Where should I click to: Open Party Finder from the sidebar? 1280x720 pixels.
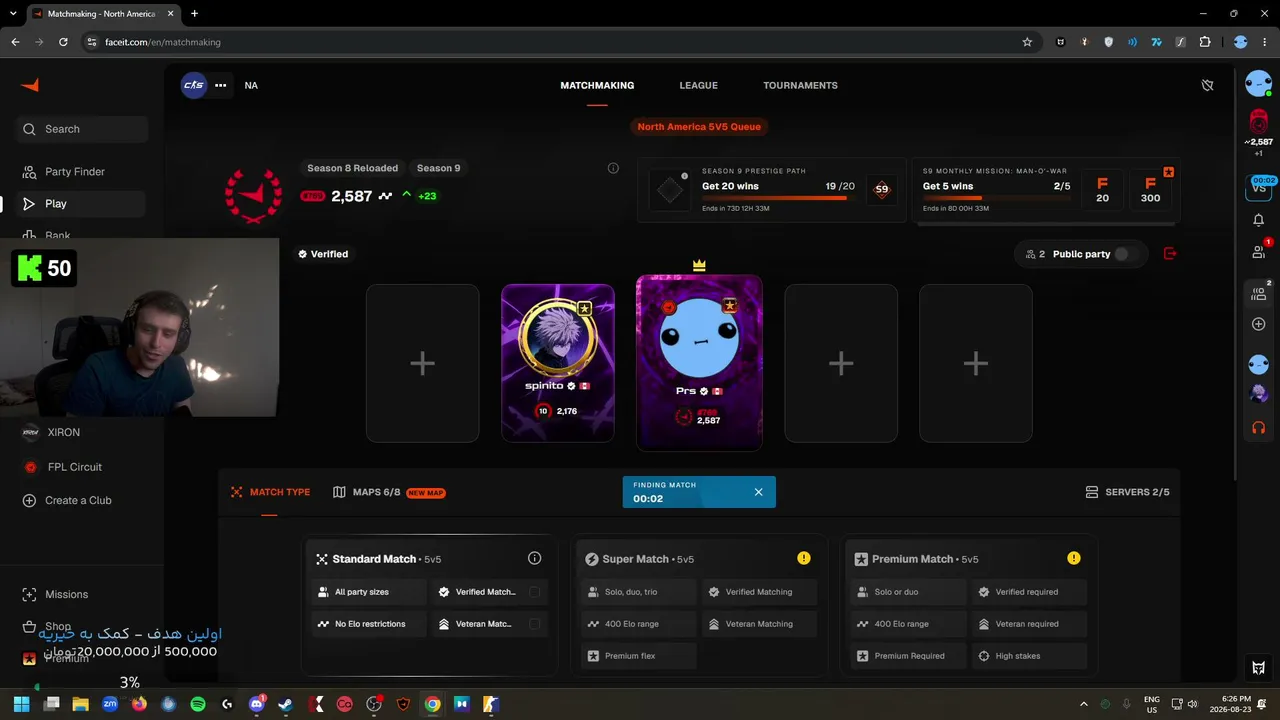(75, 172)
